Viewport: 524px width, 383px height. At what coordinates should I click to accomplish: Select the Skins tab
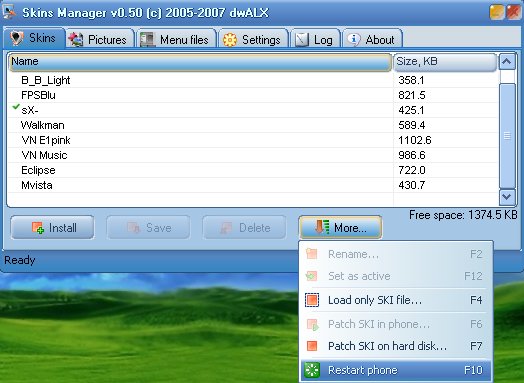(x=34, y=38)
